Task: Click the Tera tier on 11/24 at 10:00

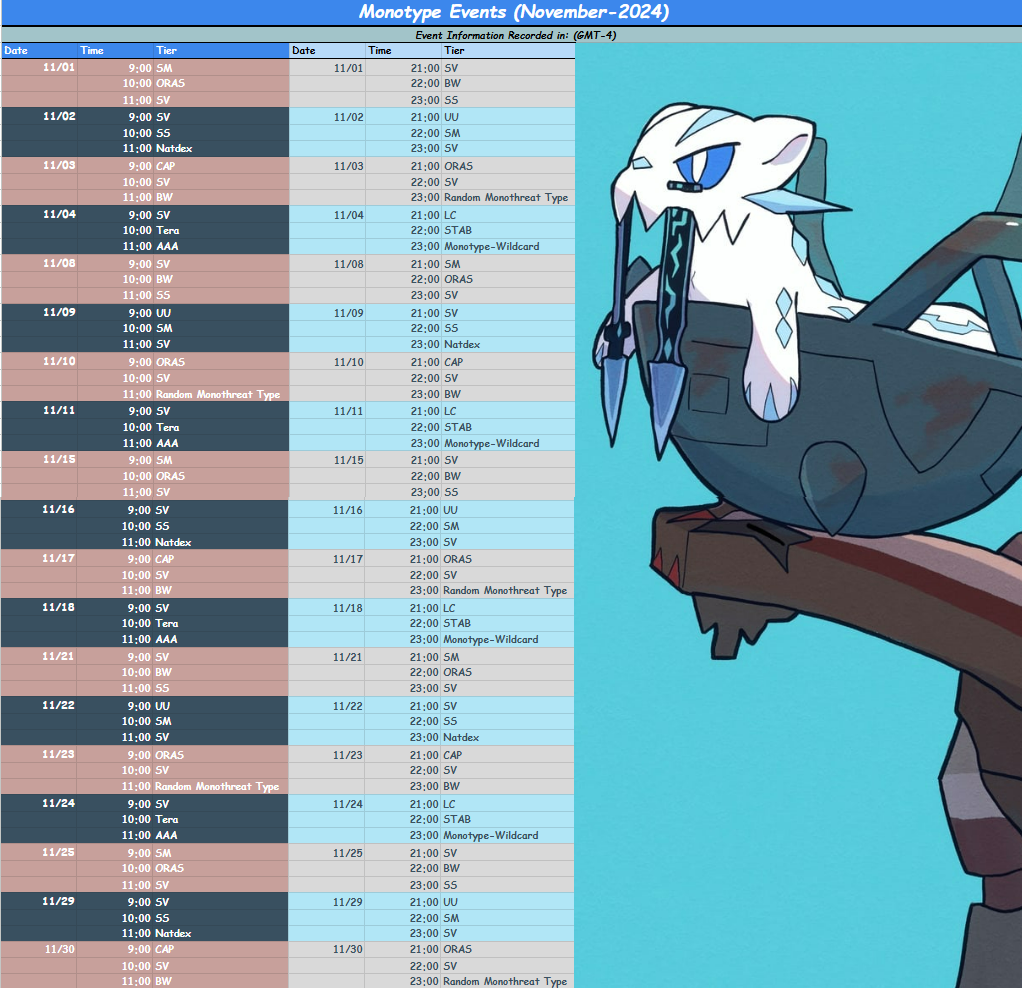Action: (x=167, y=820)
